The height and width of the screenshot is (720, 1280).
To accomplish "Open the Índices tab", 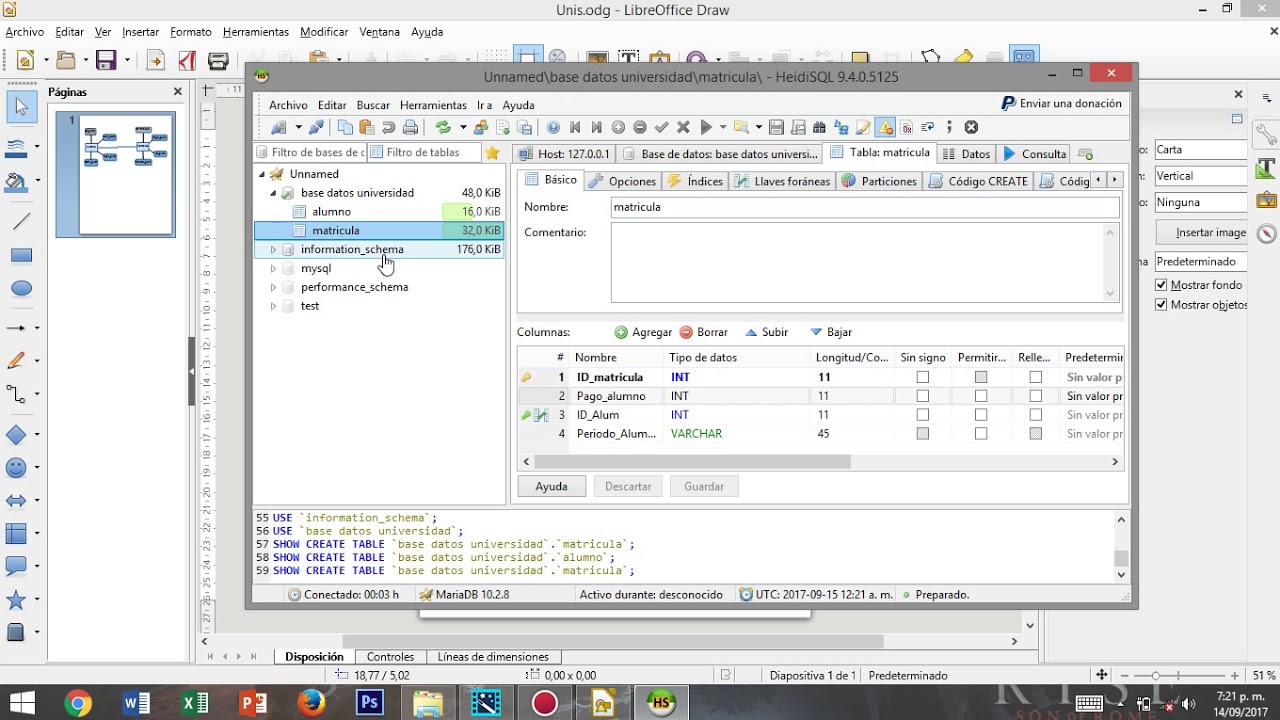I will [x=695, y=181].
